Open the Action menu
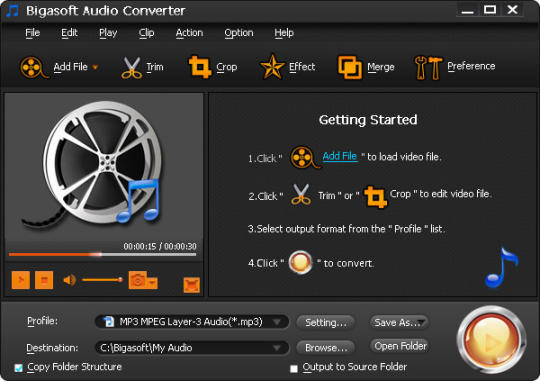540x381 pixels. point(189,33)
